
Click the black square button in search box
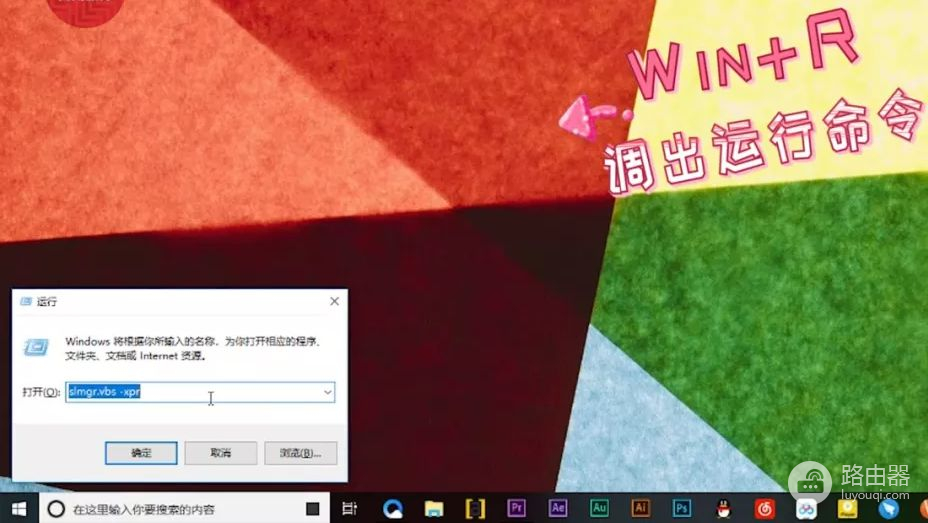pyautogui.click(x=312, y=509)
